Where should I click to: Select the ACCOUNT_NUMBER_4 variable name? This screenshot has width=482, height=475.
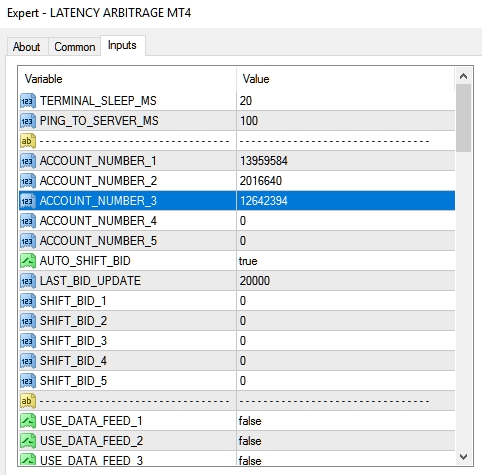(x=98, y=221)
